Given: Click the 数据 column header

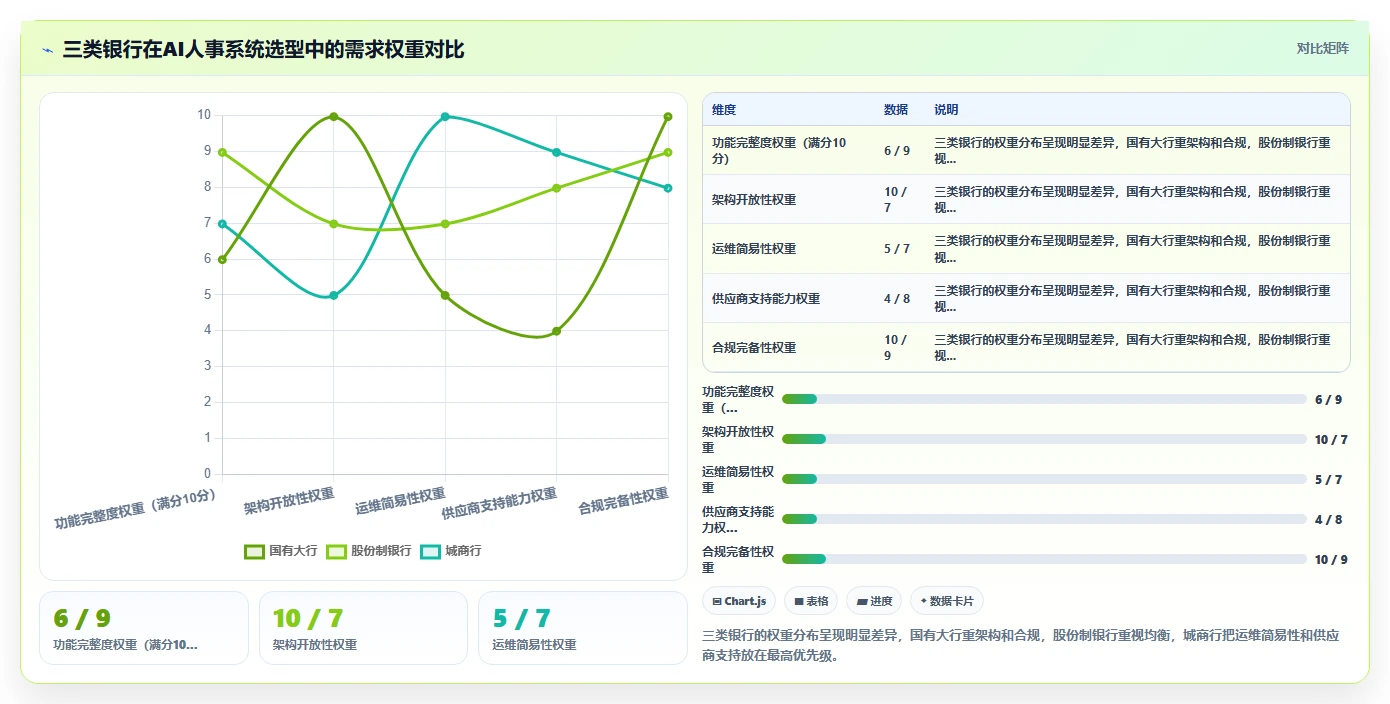Looking at the screenshot, I should click(x=896, y=110).
